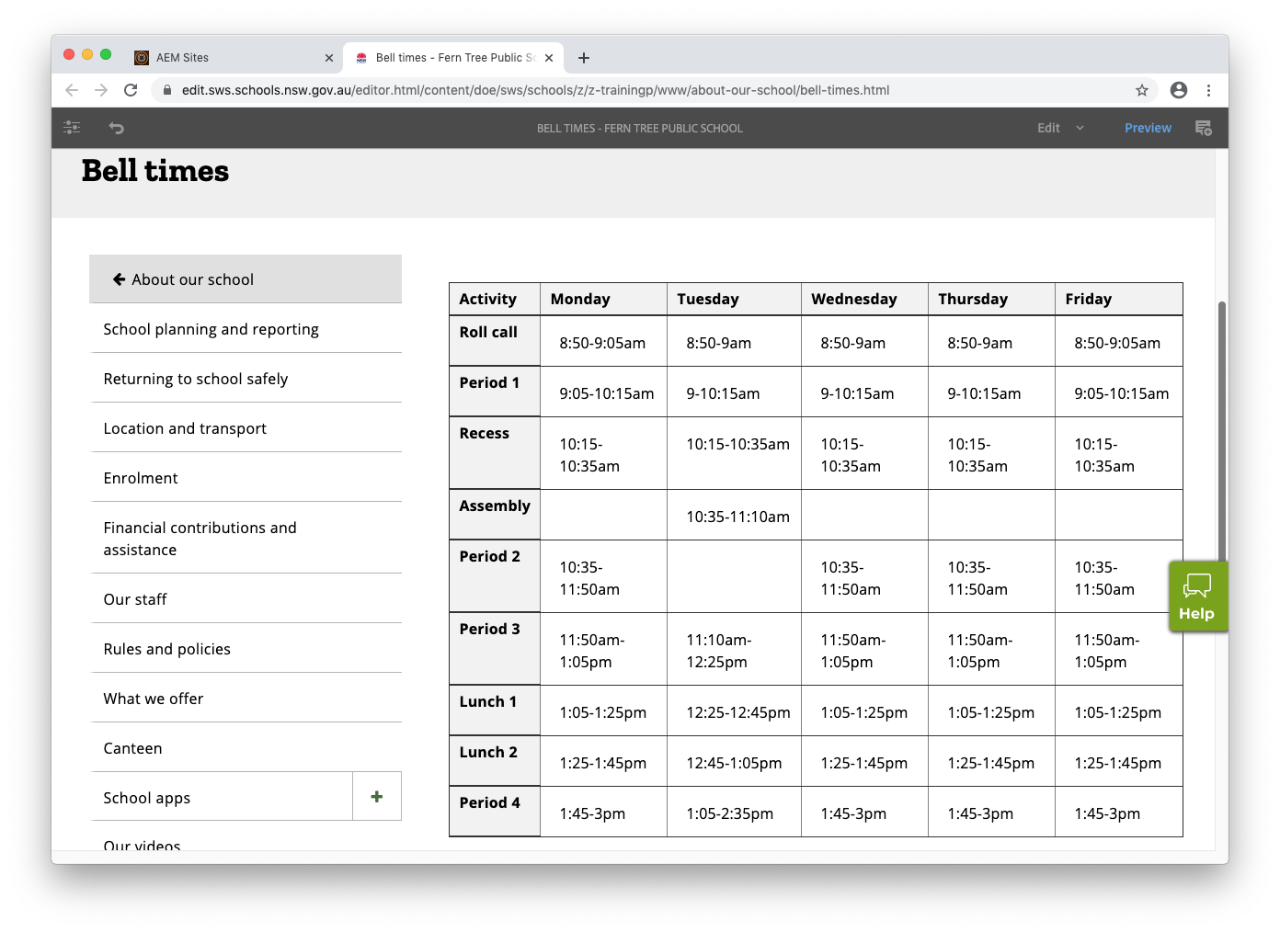The height and width of the screenshot is (932, 1280).
Task: Select the Friday column header
Action: click(x=1118, y=299)
